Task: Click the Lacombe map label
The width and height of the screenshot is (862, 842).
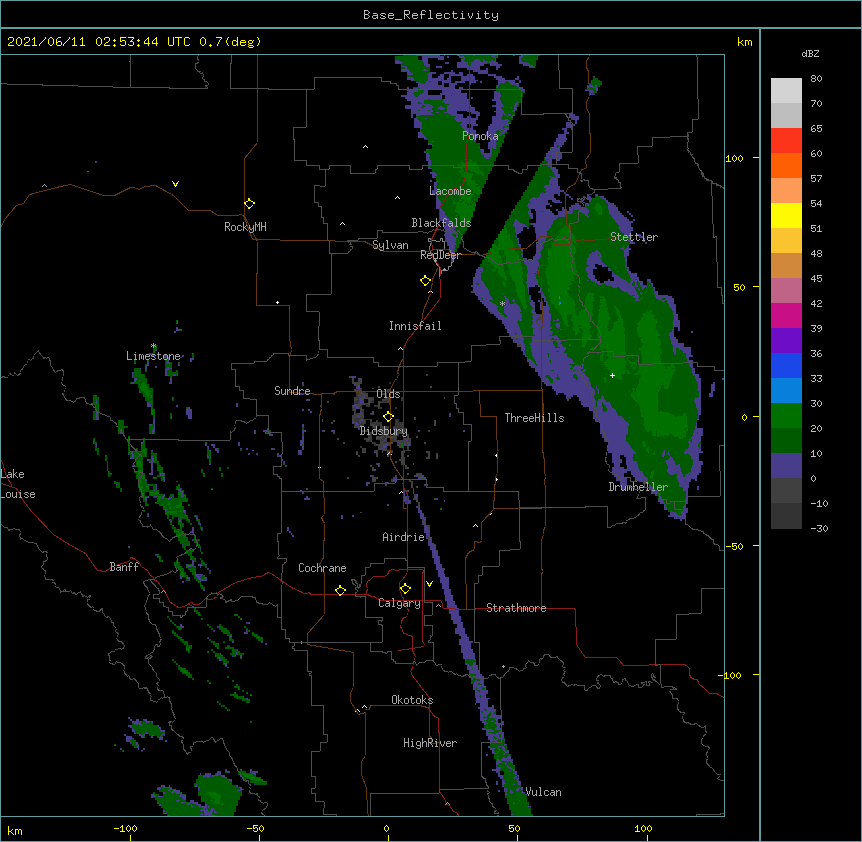Action: coord(450,191)
